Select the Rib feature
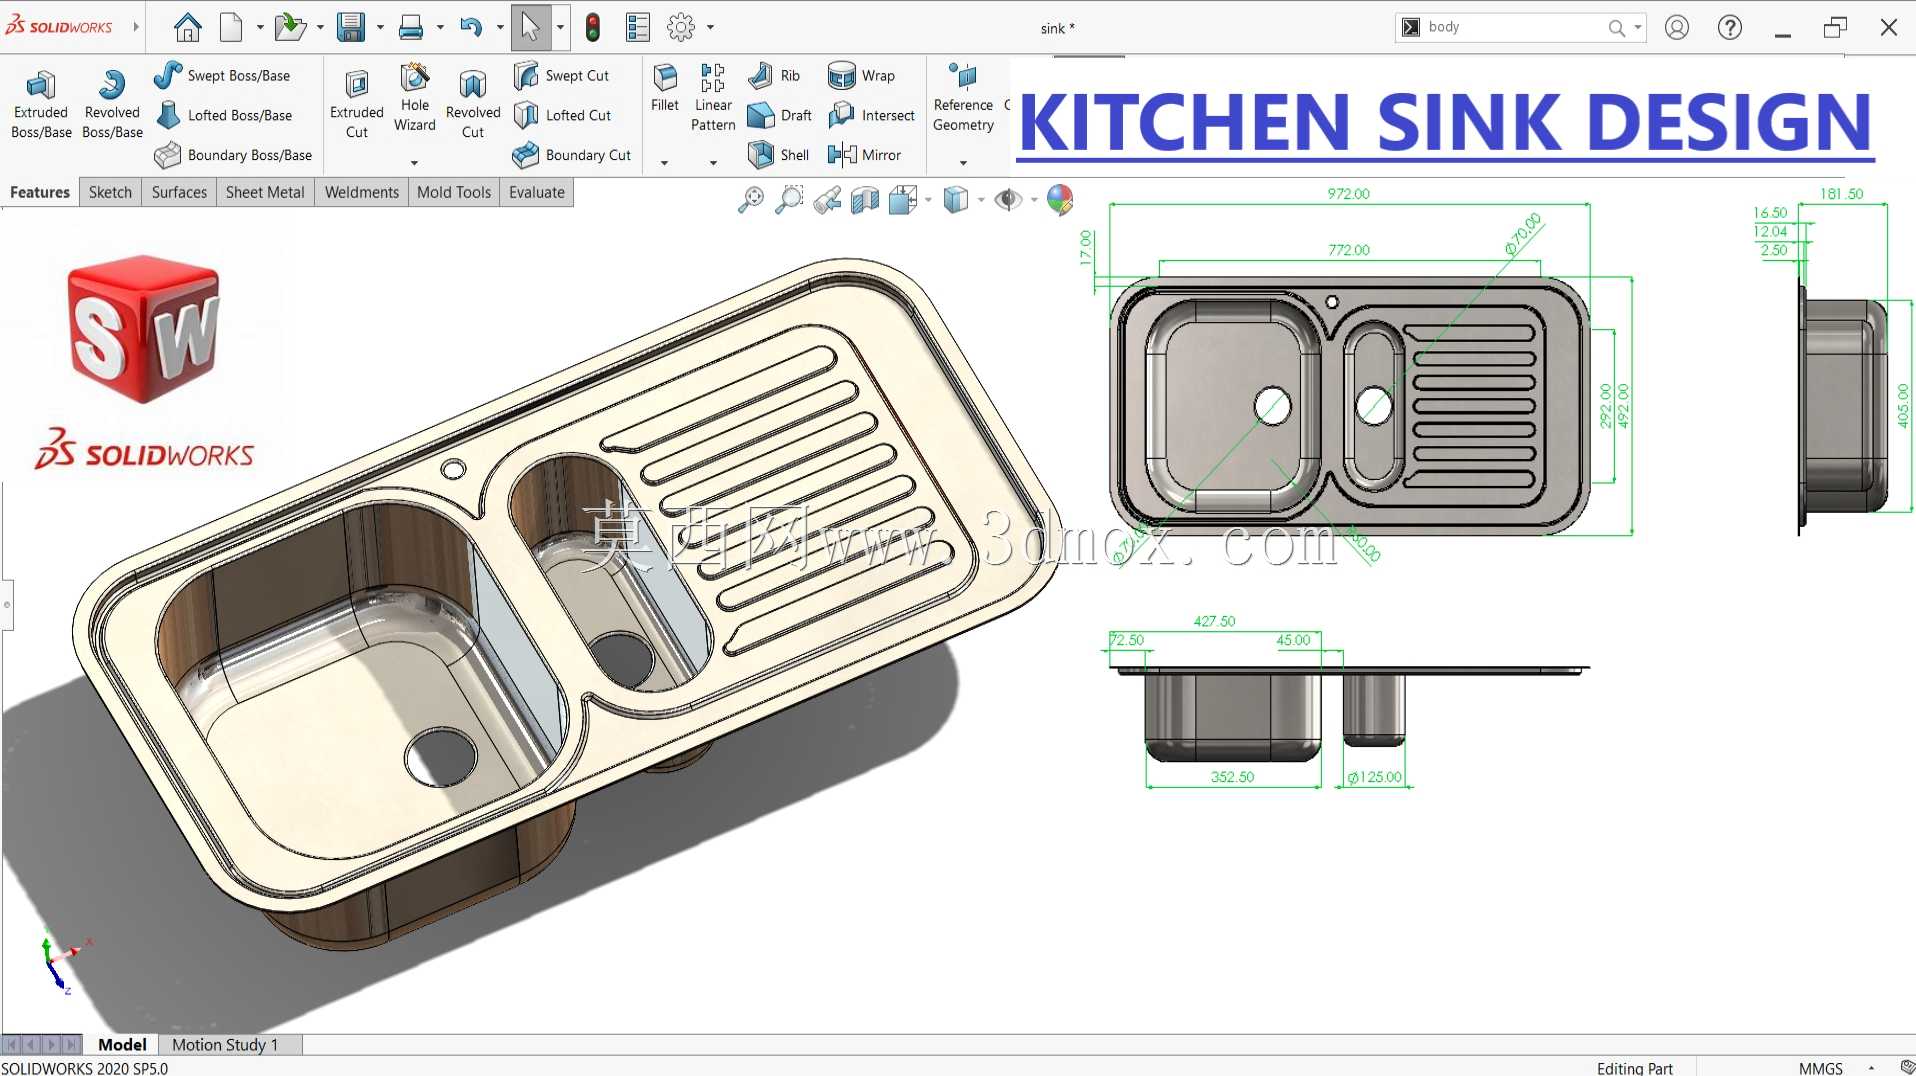The image size is (1916, 1076). tap(774, 76)
